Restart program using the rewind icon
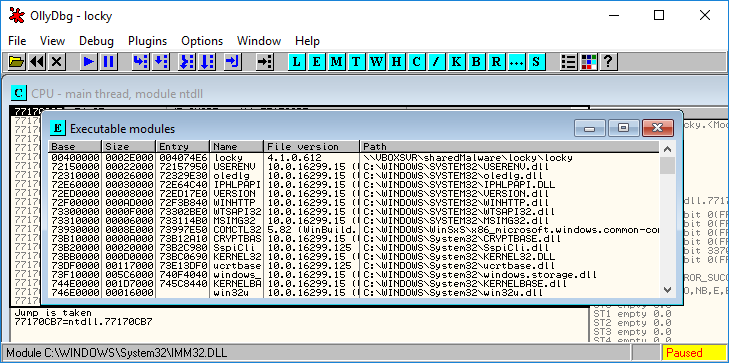The width and height of the screenshot is (729, 363). pyautogui.click(x=37, y=61)
